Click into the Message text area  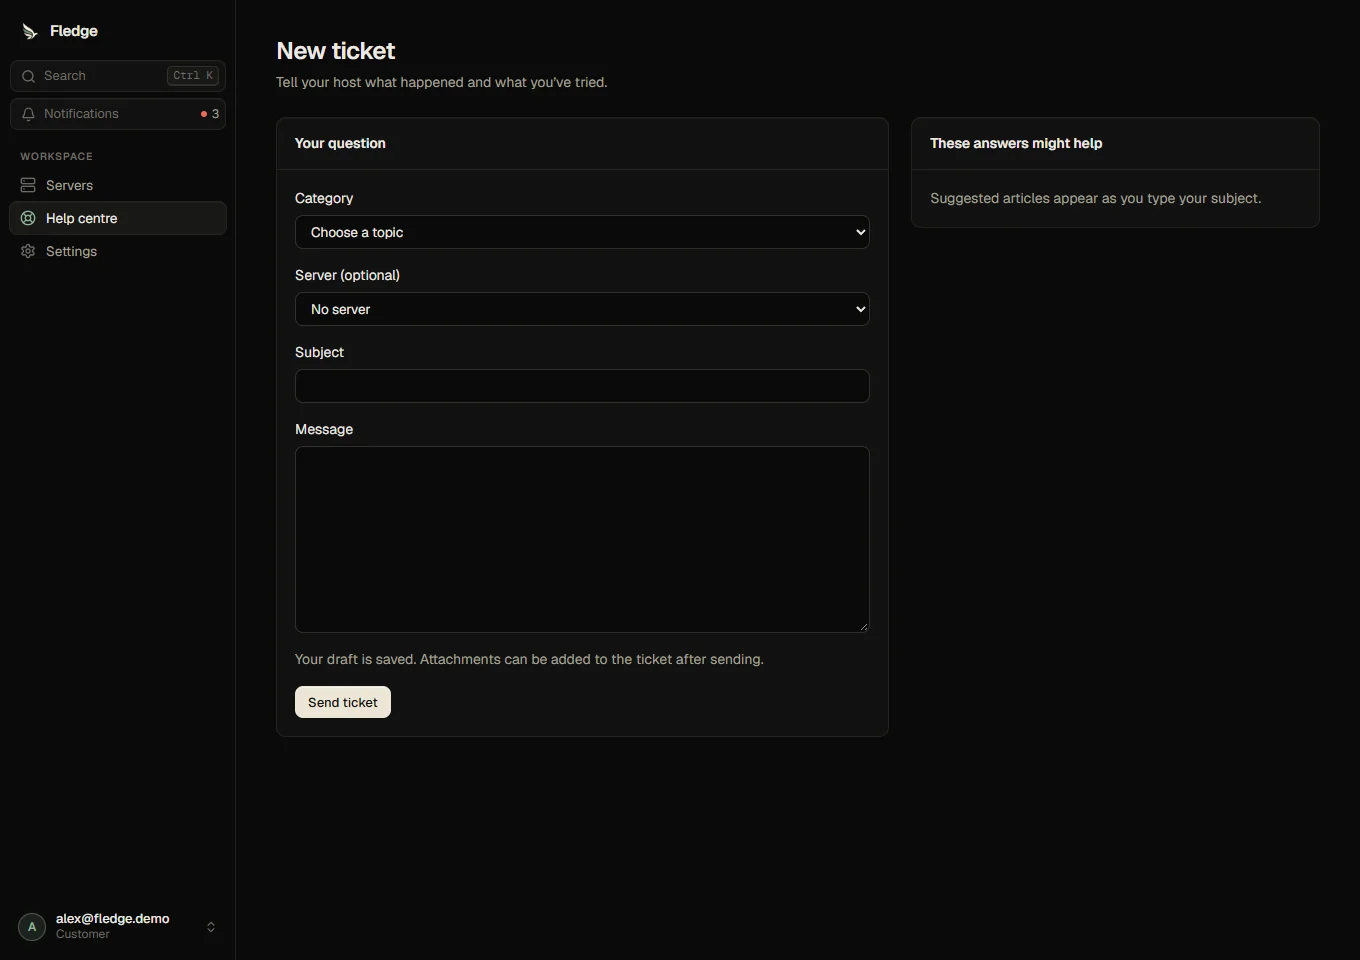coord(582,539)
